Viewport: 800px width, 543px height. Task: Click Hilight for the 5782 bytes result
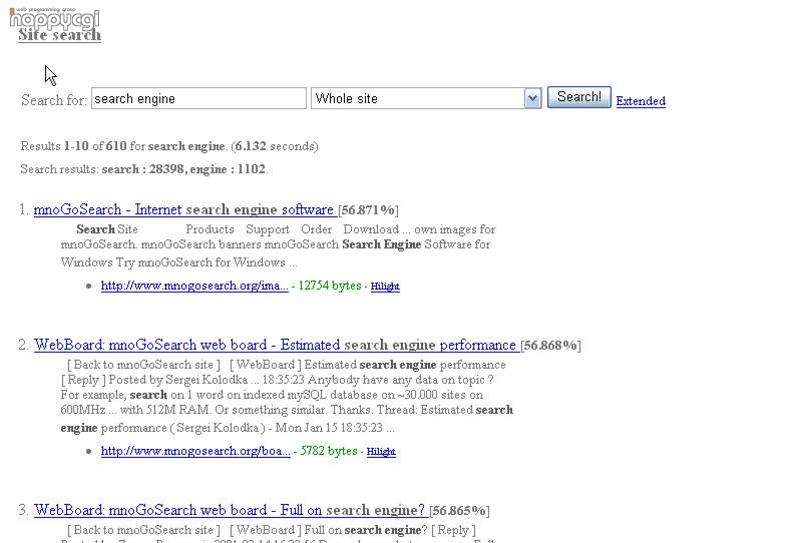point(381,452)
